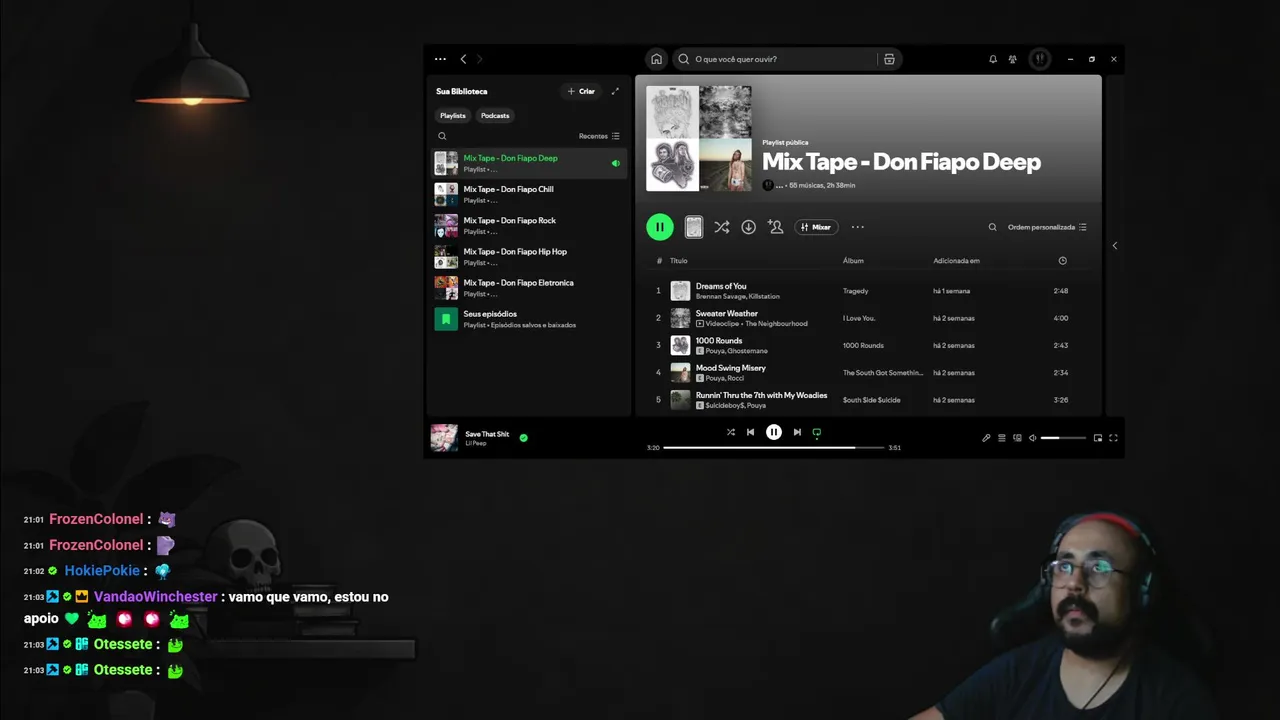
Task: Open the Mix Tape - Don Fiapo Rock playlist
Action: pyautogui.click(x=529, y=225)
